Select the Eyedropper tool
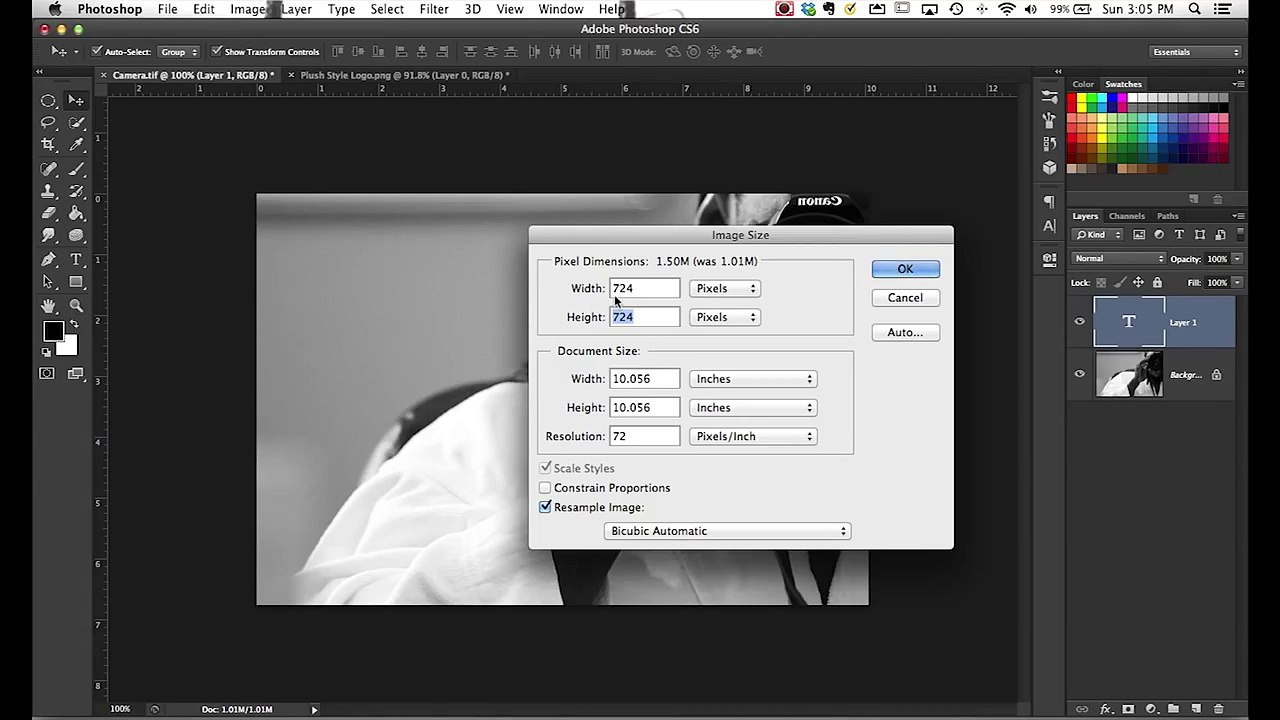The height and width of the screenshot is (720, 1280). 76,145
